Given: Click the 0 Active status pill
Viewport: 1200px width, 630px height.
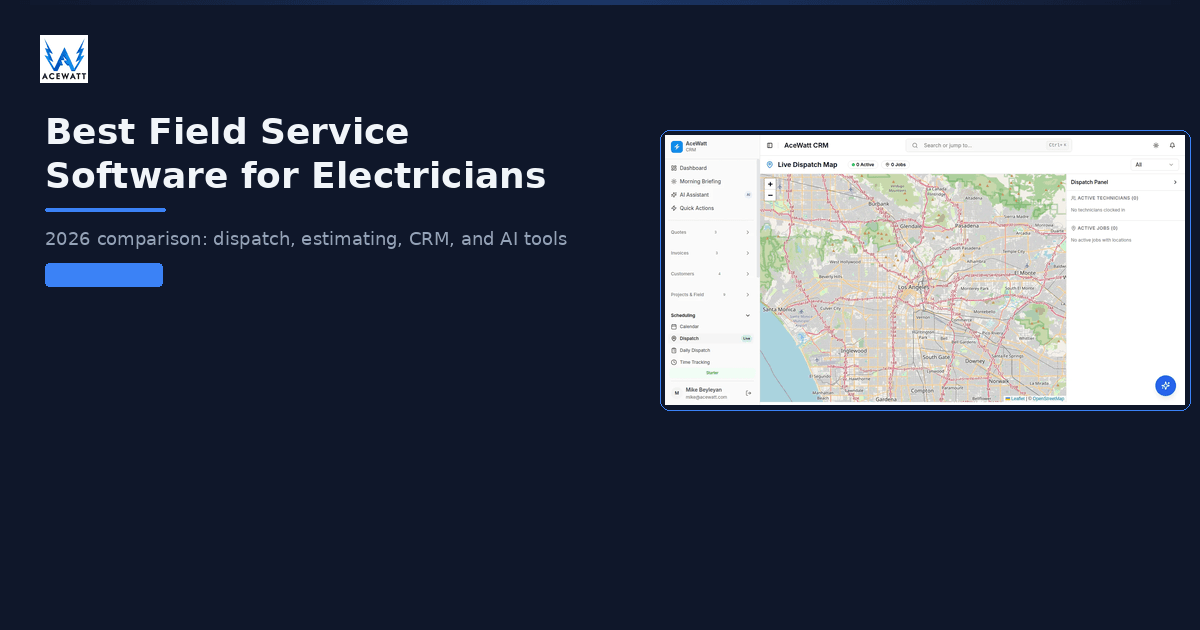Looking at the screenshot, I should 863,164.
